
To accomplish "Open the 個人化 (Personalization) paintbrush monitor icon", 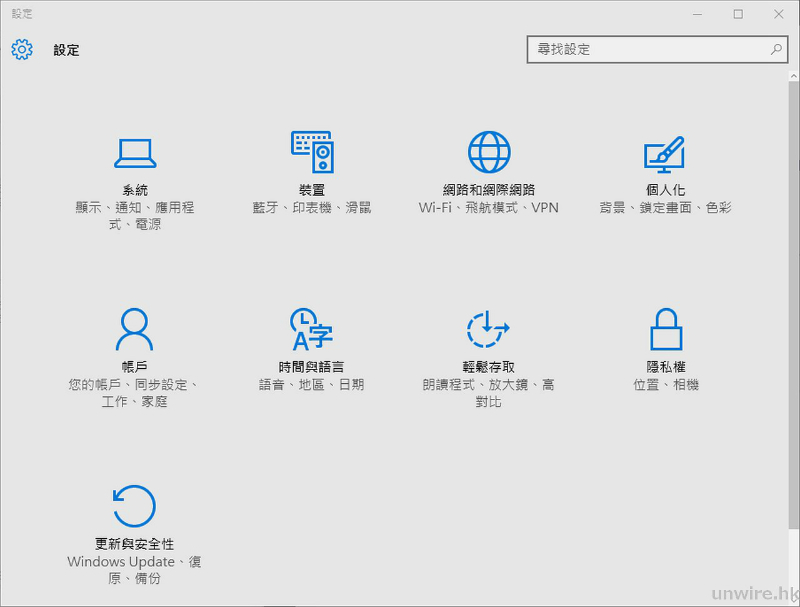I will (664, 155).
